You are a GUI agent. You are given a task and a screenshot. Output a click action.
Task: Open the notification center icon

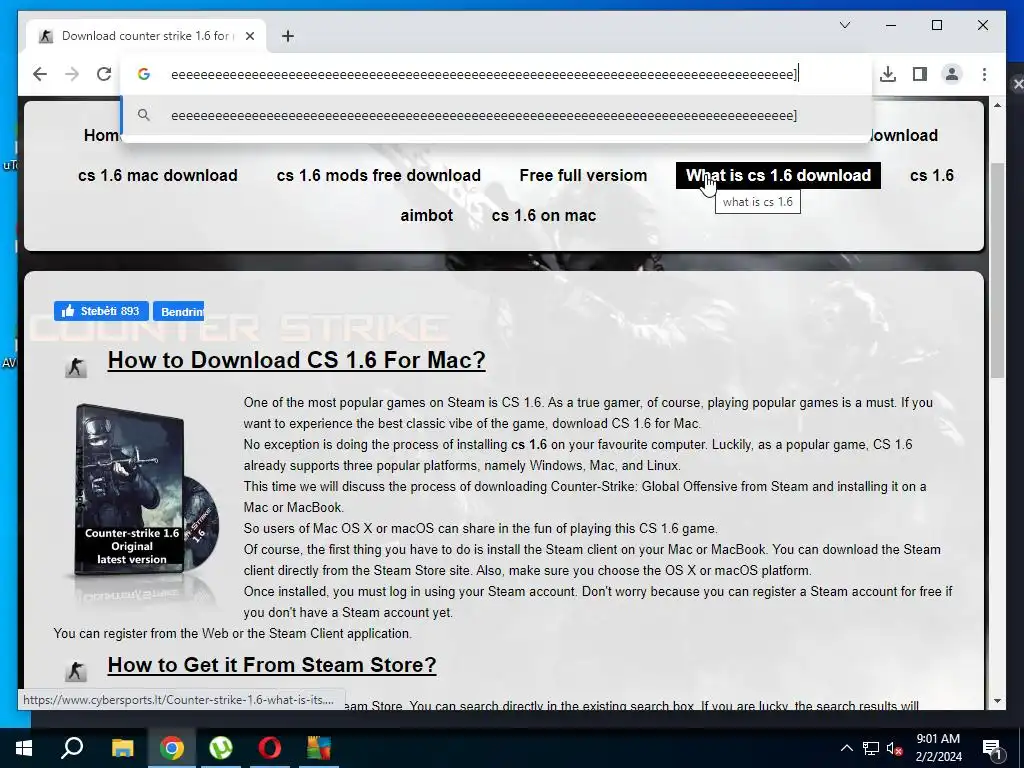click(x=993, y=749)
